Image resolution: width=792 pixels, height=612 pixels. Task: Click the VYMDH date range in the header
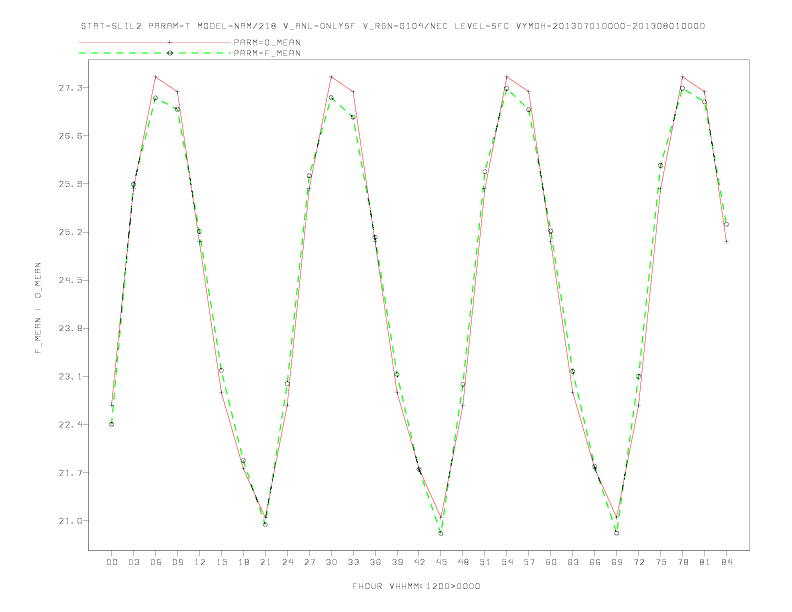(610, 26)
